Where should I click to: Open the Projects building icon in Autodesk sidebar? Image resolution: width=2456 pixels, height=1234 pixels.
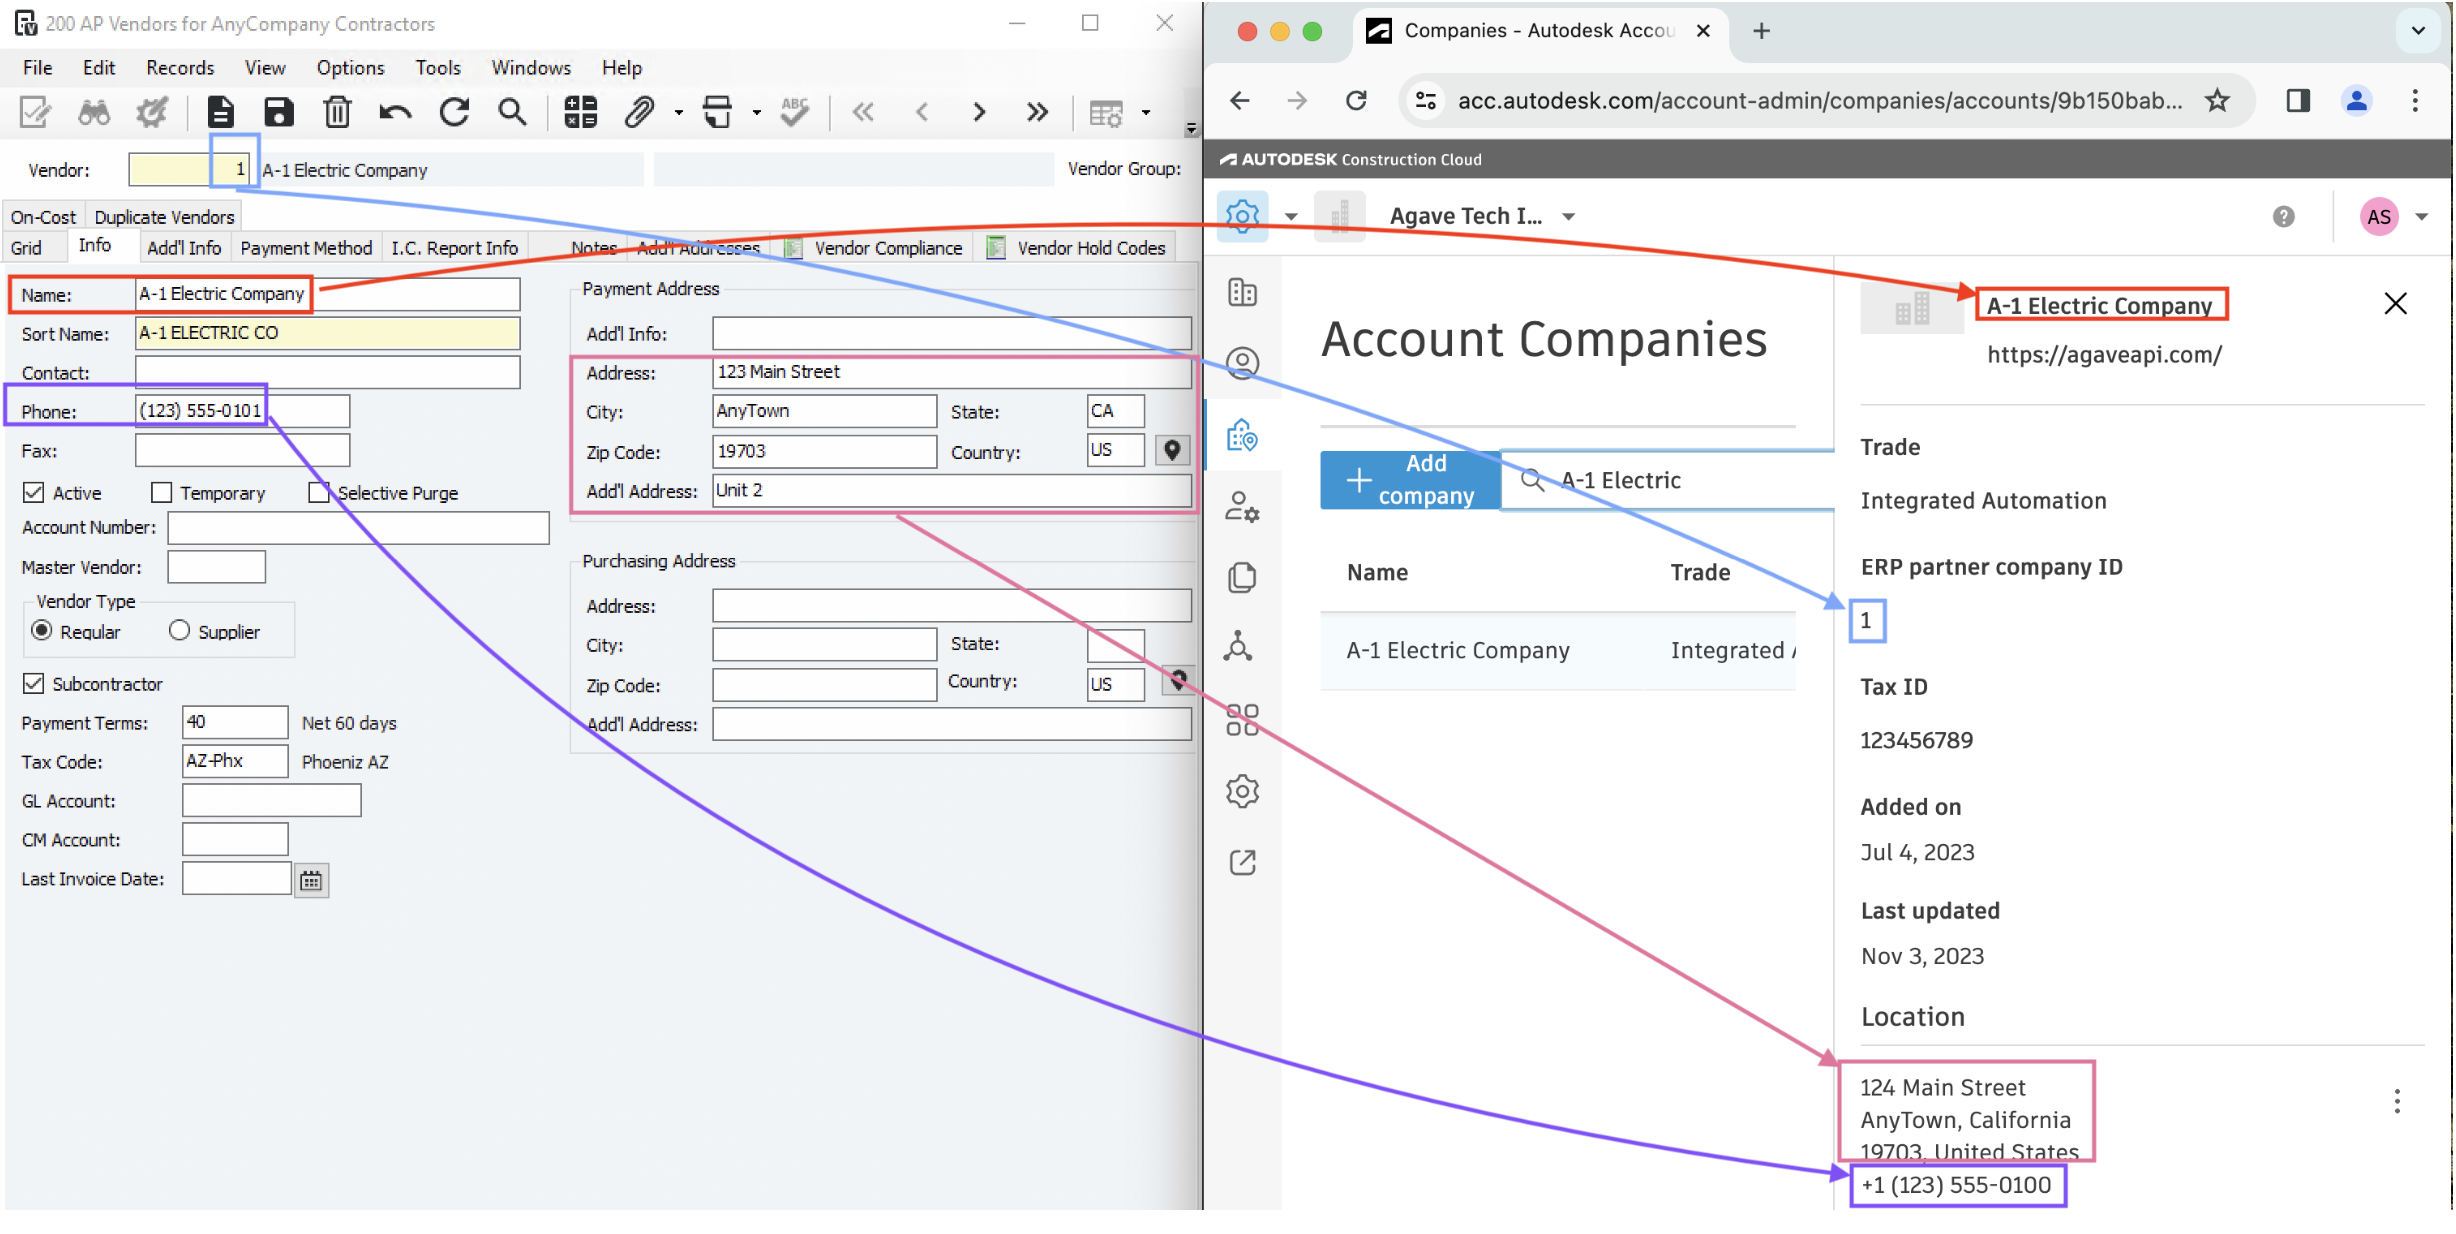point(1242,292)
